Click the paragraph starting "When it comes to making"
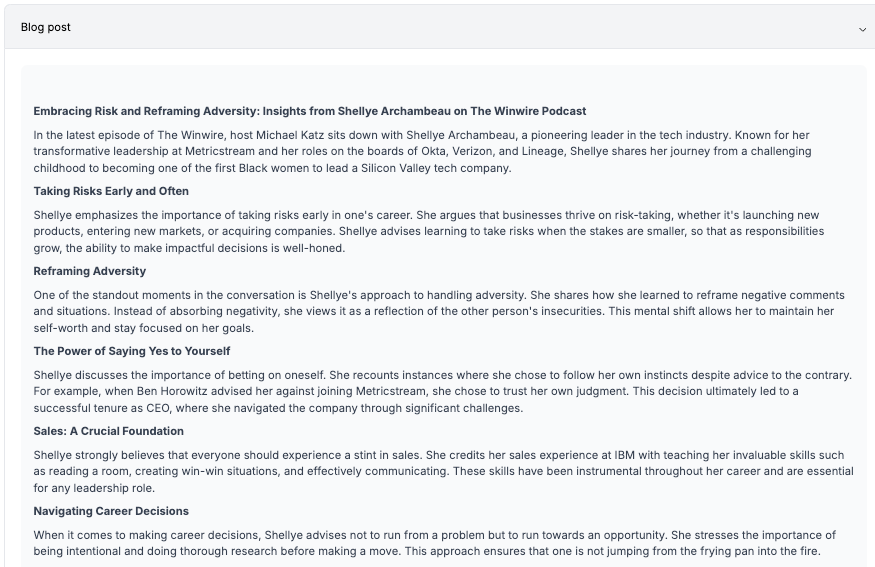This screenshot has height=567, width=875. click(x=435, y=543)
